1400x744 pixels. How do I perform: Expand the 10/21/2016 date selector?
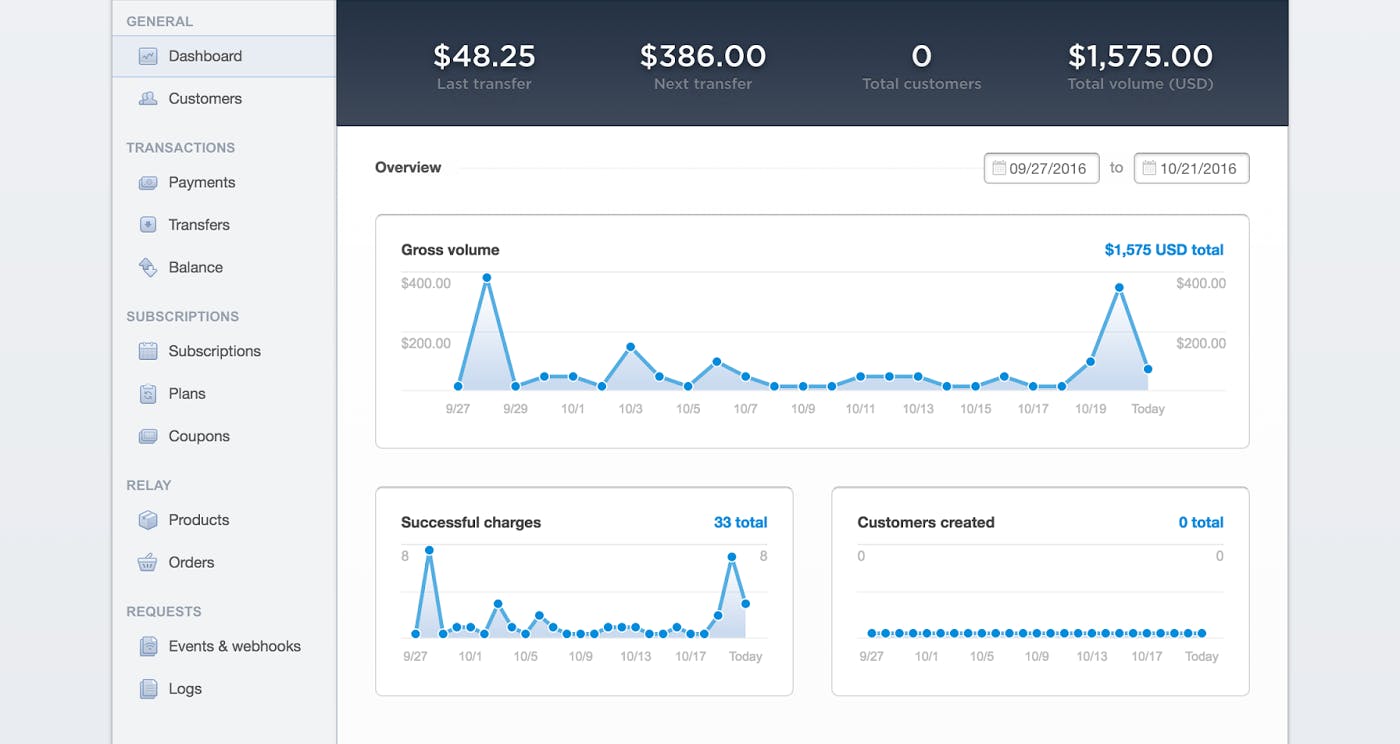[1191, 168]
